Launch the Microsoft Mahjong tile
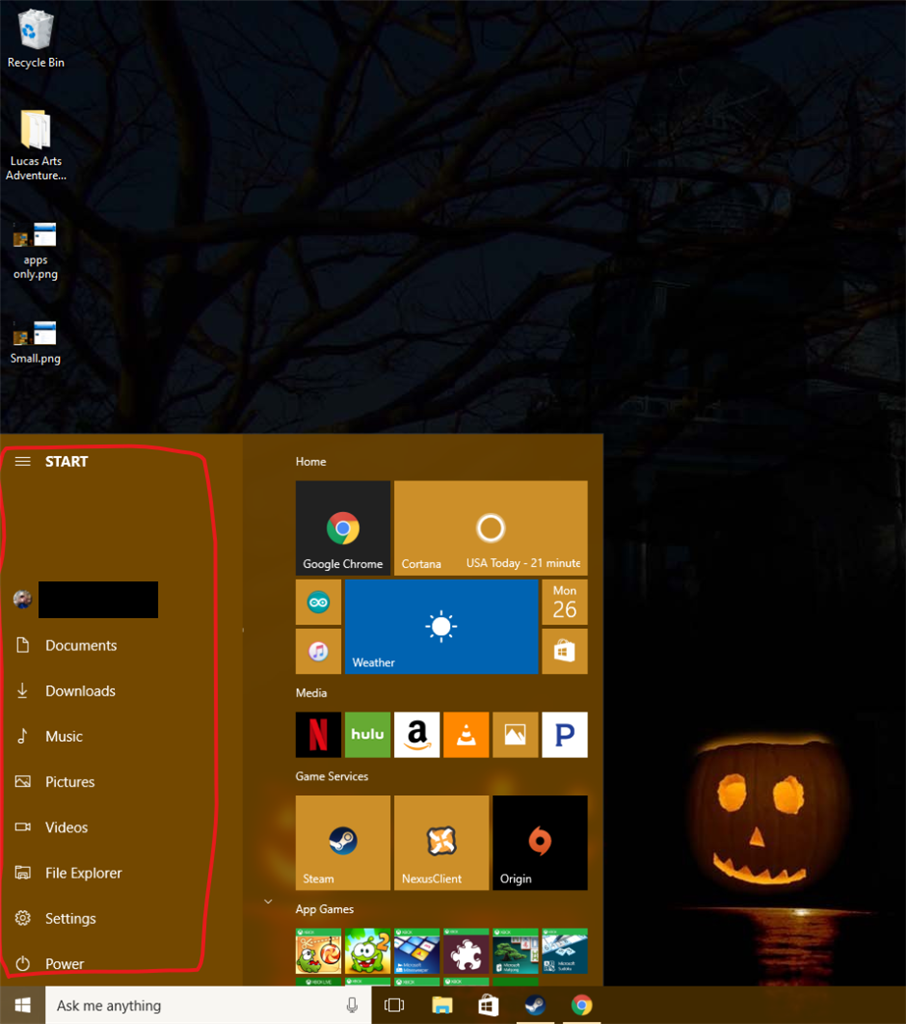This screenshot has height=1024, width=906. [515, 951]
